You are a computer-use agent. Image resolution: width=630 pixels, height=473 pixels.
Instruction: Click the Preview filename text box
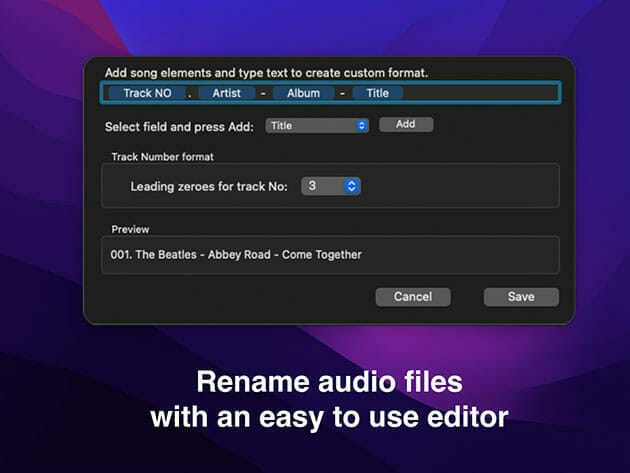tap(330, 255)
